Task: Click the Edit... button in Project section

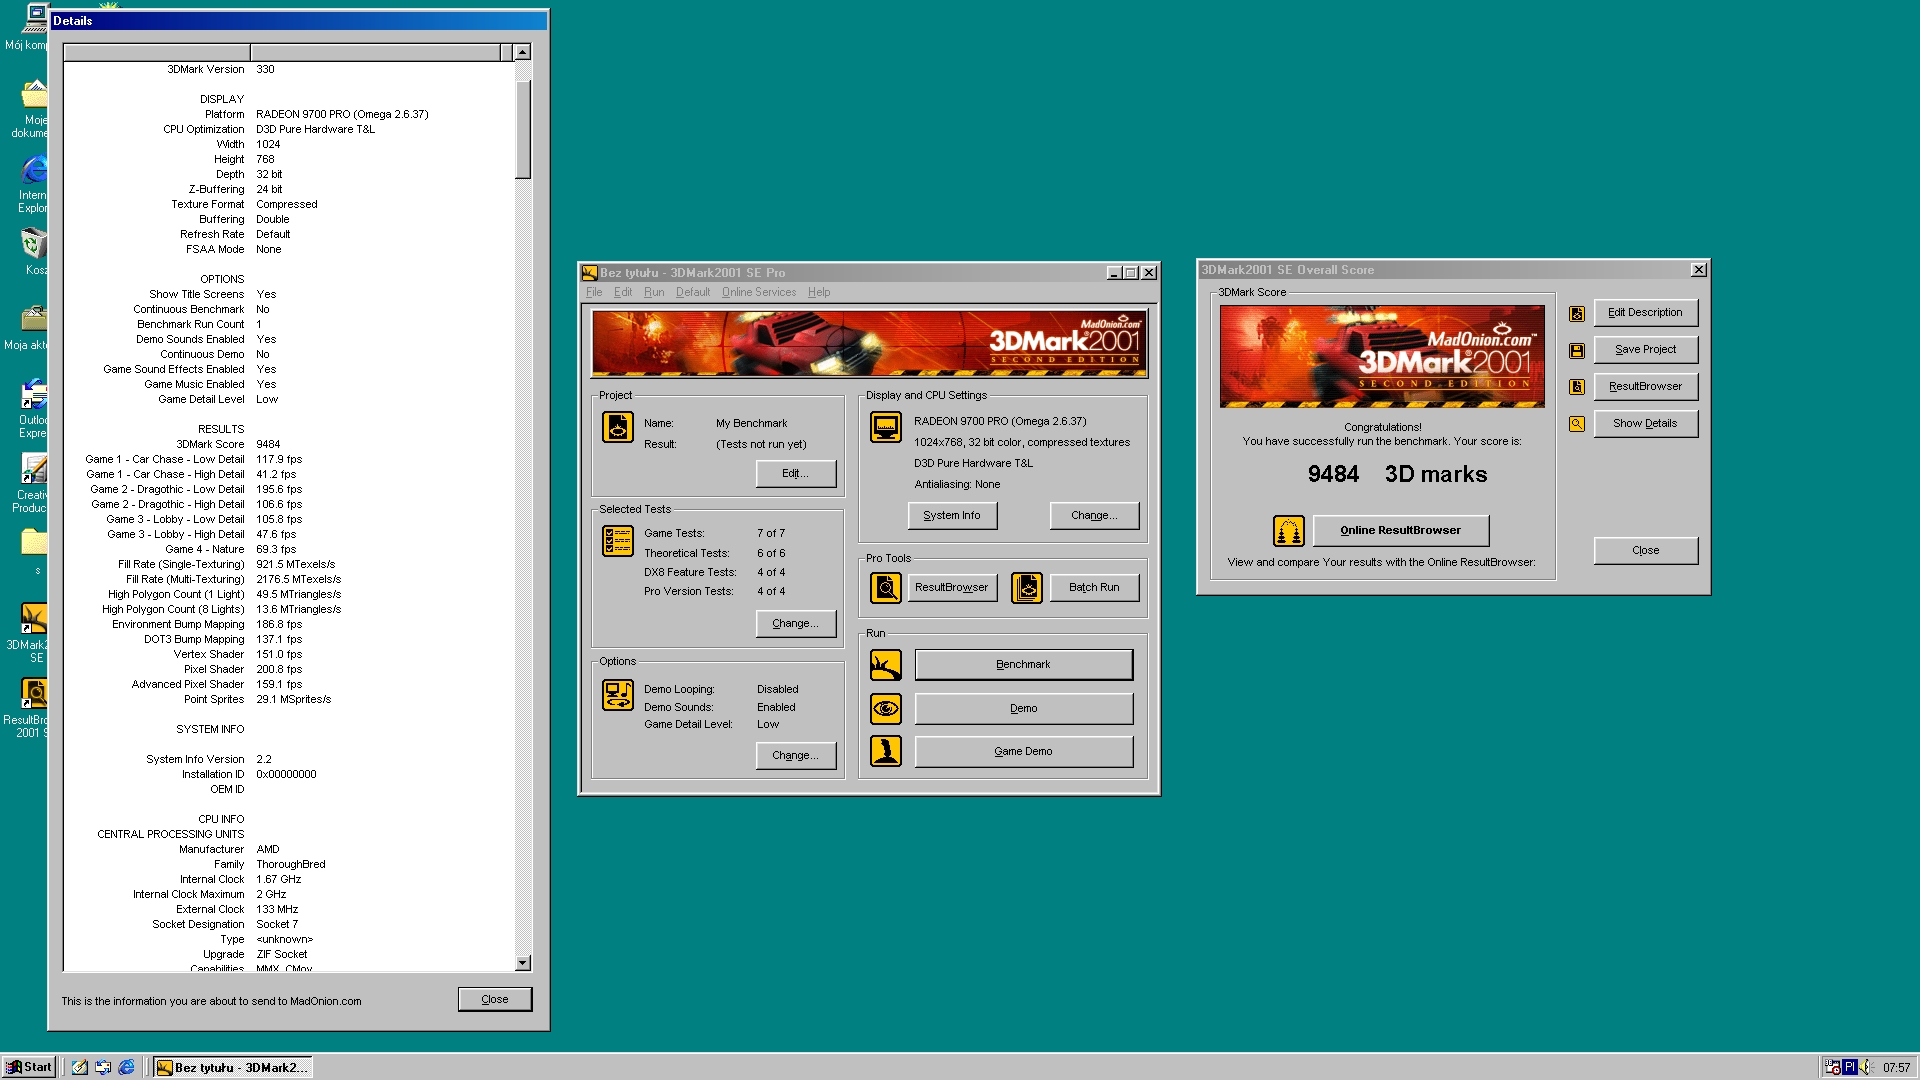Action: [796, 474]
